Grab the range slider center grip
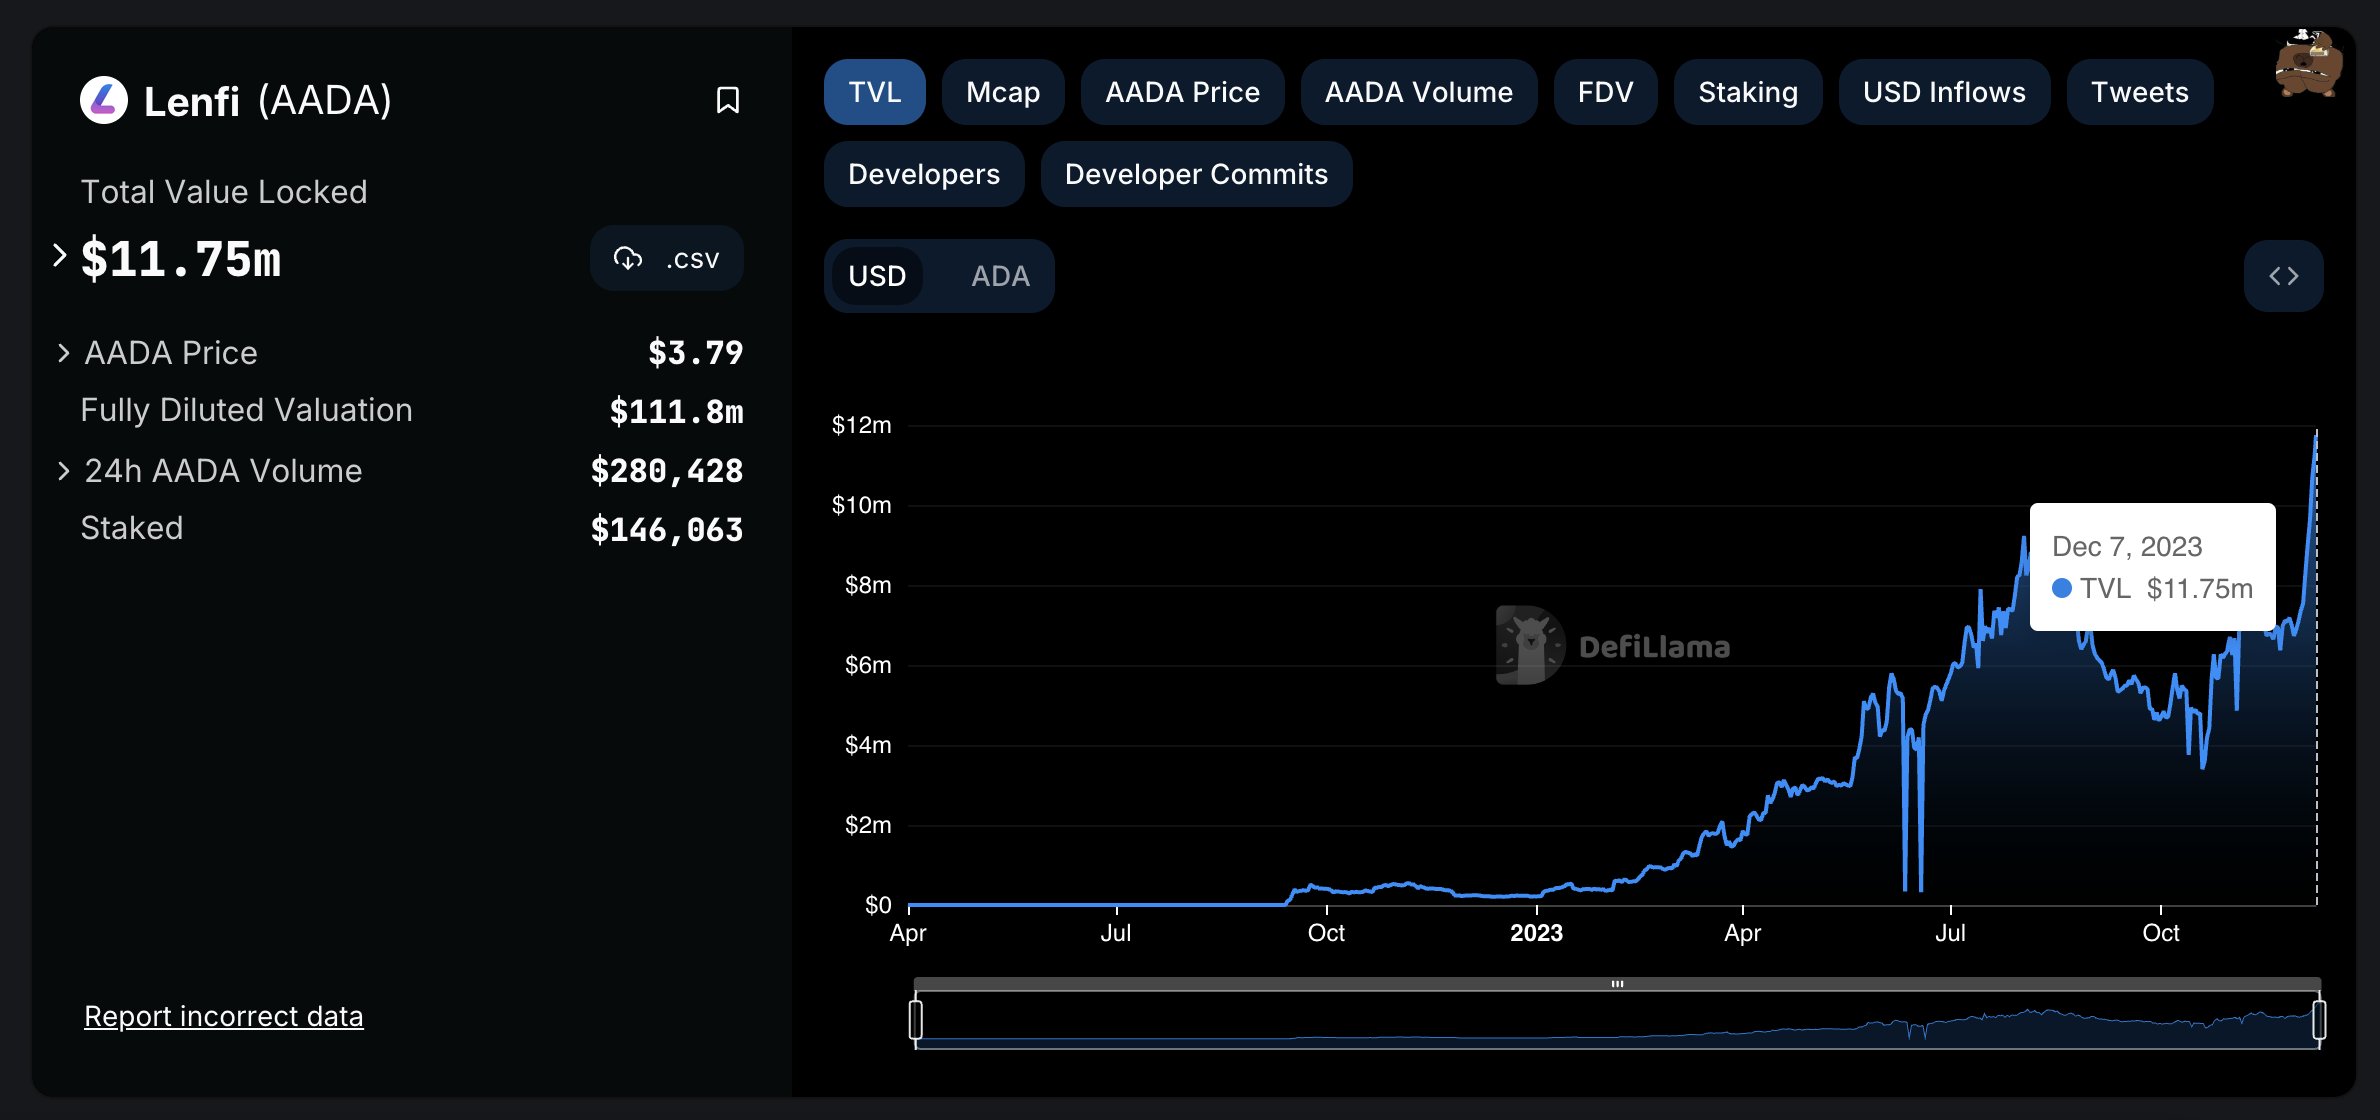 pos(1617,984)
